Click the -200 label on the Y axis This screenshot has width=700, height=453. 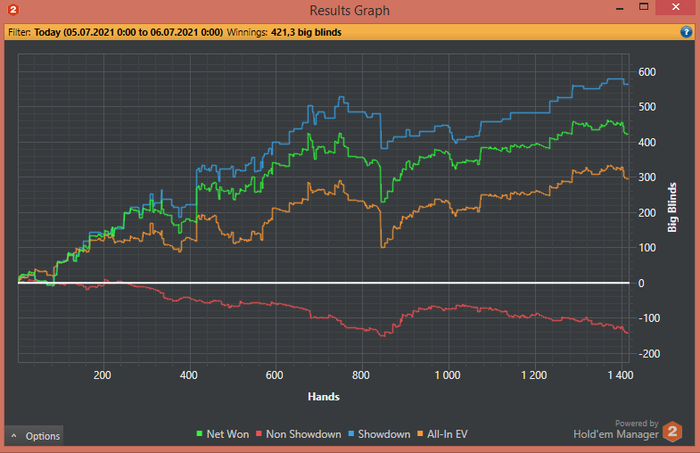(649, 354)
